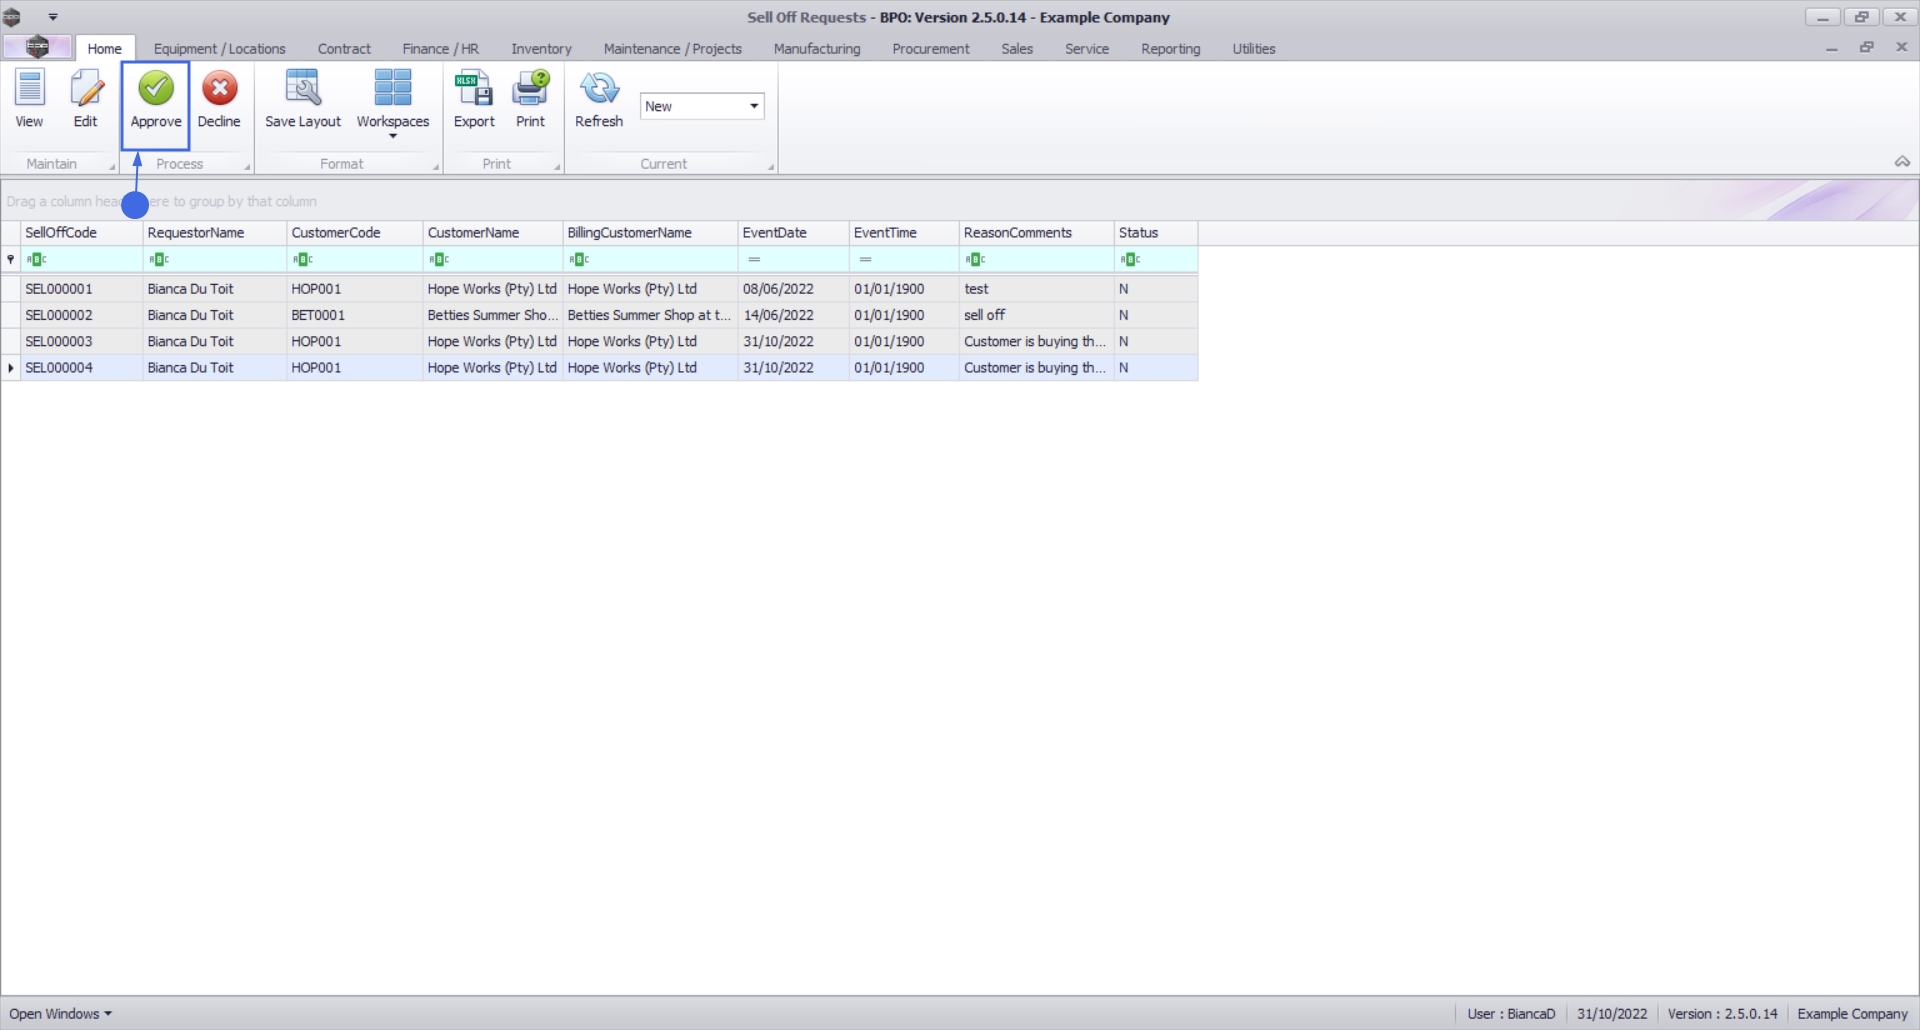
Task: Open the Current group dialog launcher
Action: (771, 167)
